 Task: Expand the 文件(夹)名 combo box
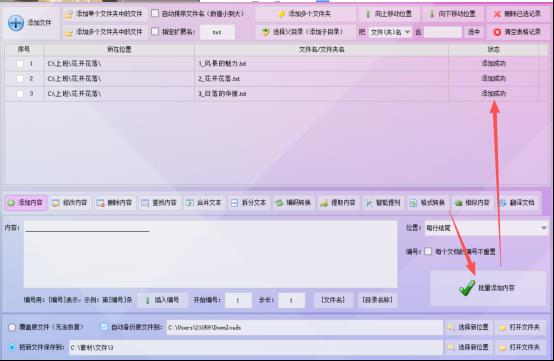[390, 32]
